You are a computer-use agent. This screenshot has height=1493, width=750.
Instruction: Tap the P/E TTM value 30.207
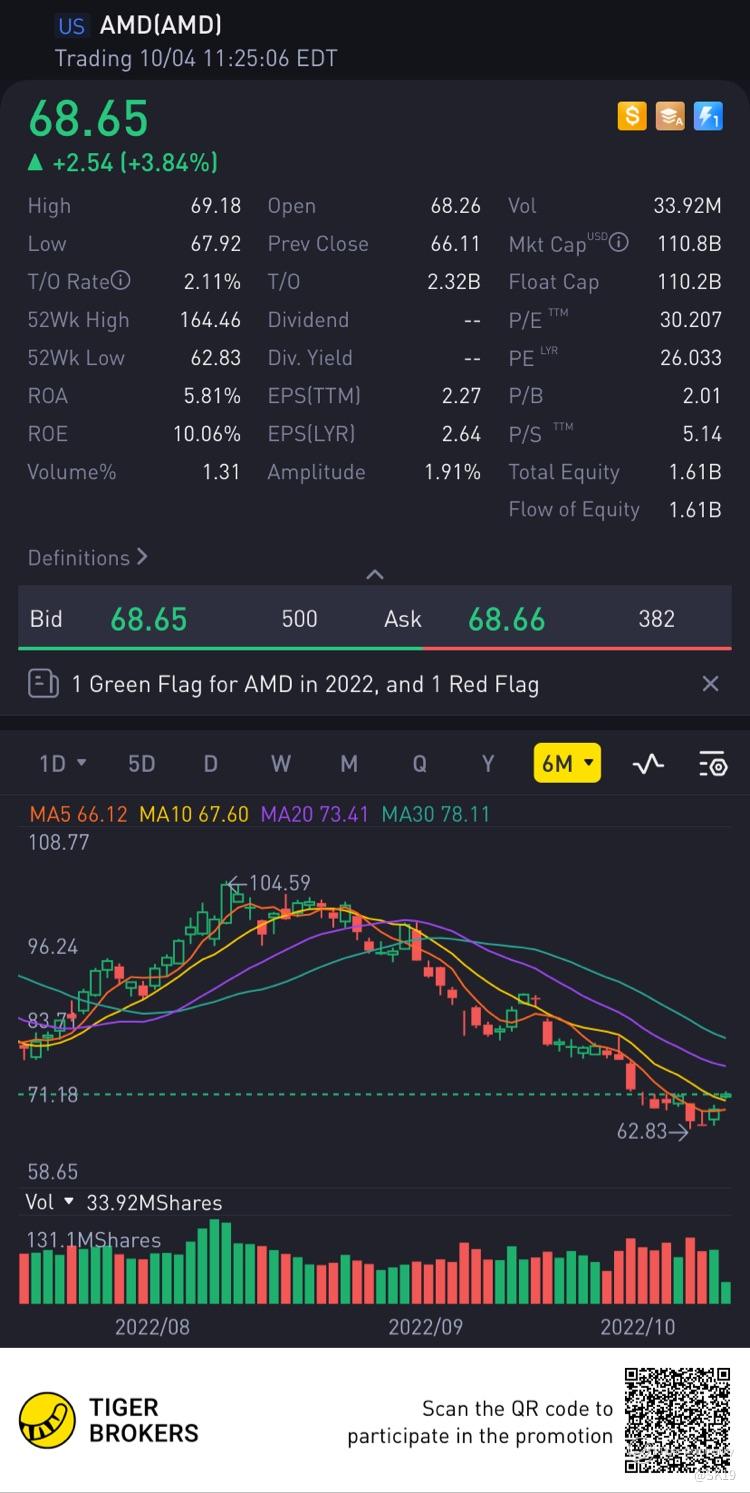pos(691,320)
